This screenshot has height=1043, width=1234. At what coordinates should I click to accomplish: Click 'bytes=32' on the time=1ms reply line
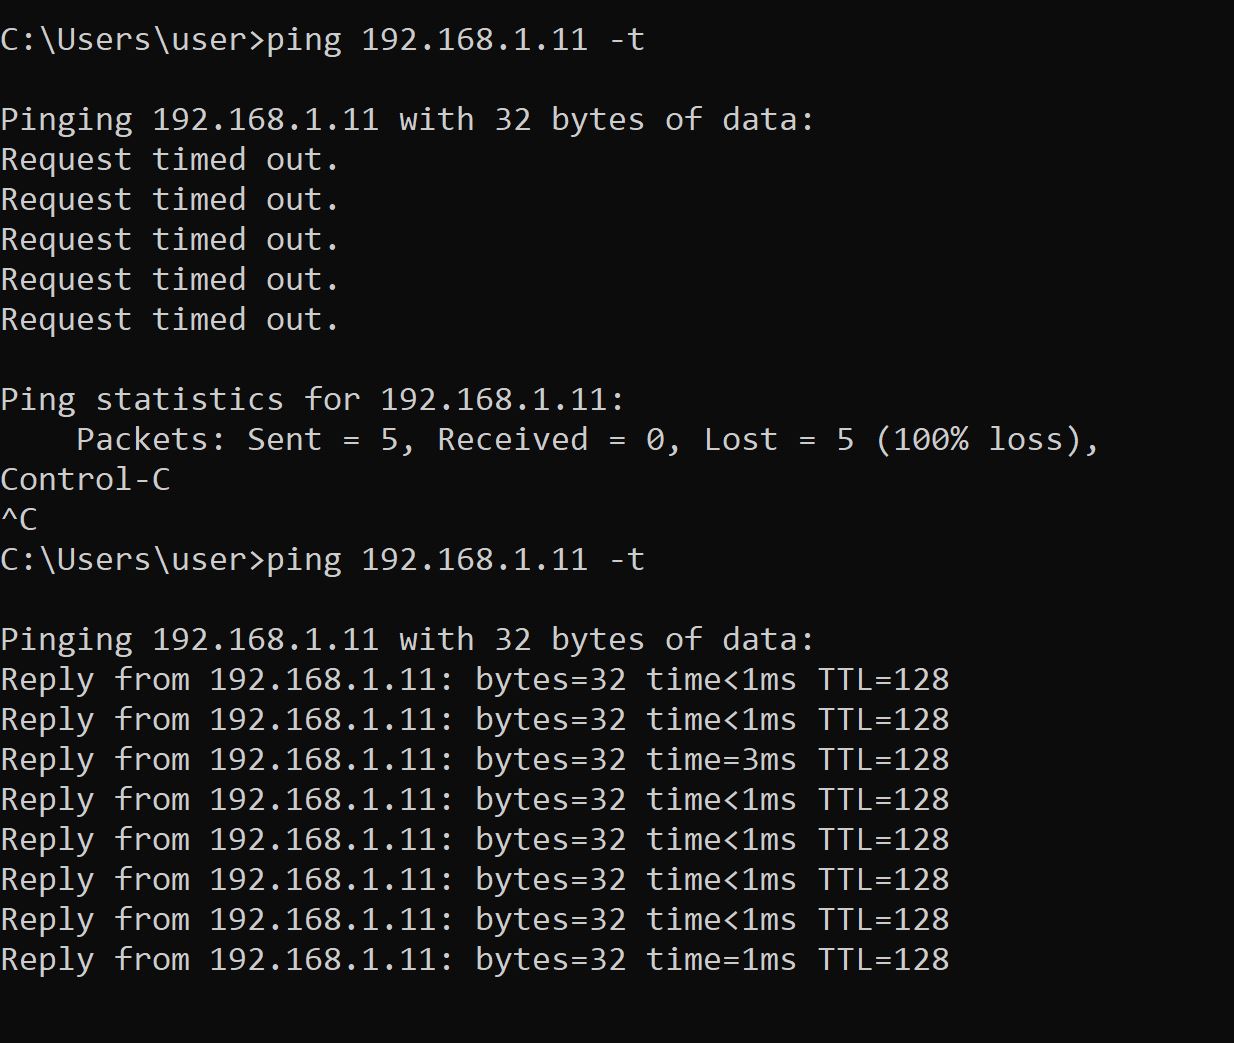pyautogui.click(x=550, y=960)
